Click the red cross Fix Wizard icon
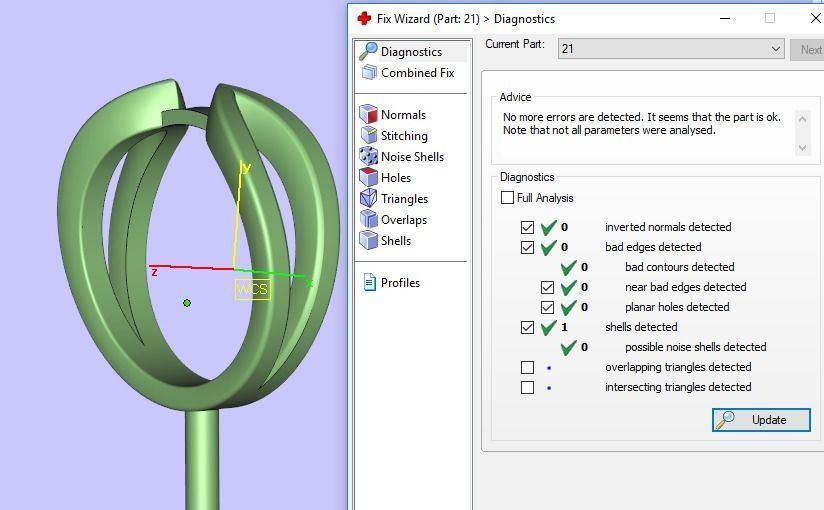This screenshot has width=824, height=510. (364, 19)
